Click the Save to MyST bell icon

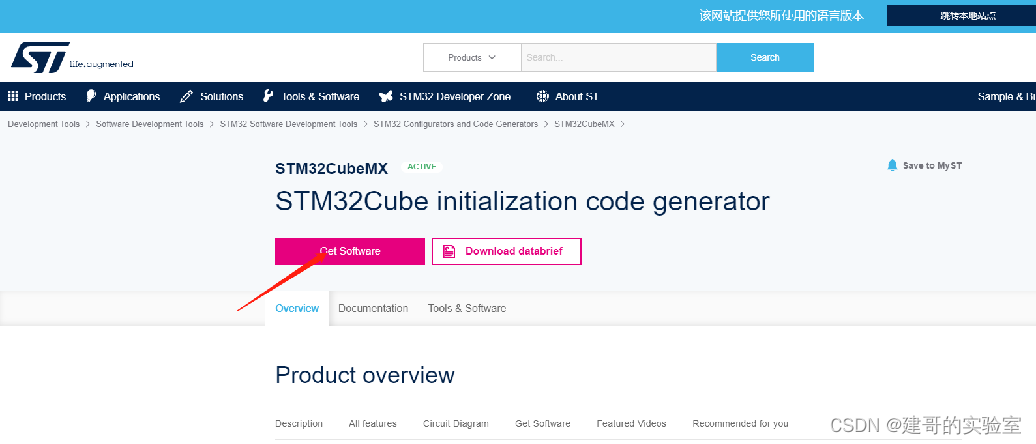pyautogui.click(x=893, y=165)
